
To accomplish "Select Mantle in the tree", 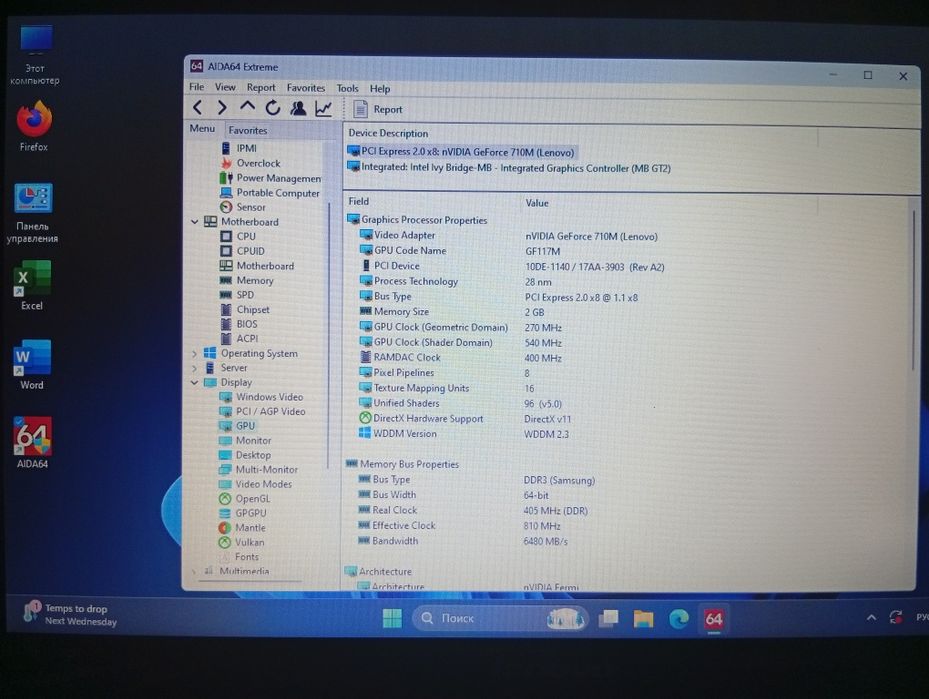I will tap(242, 528).
